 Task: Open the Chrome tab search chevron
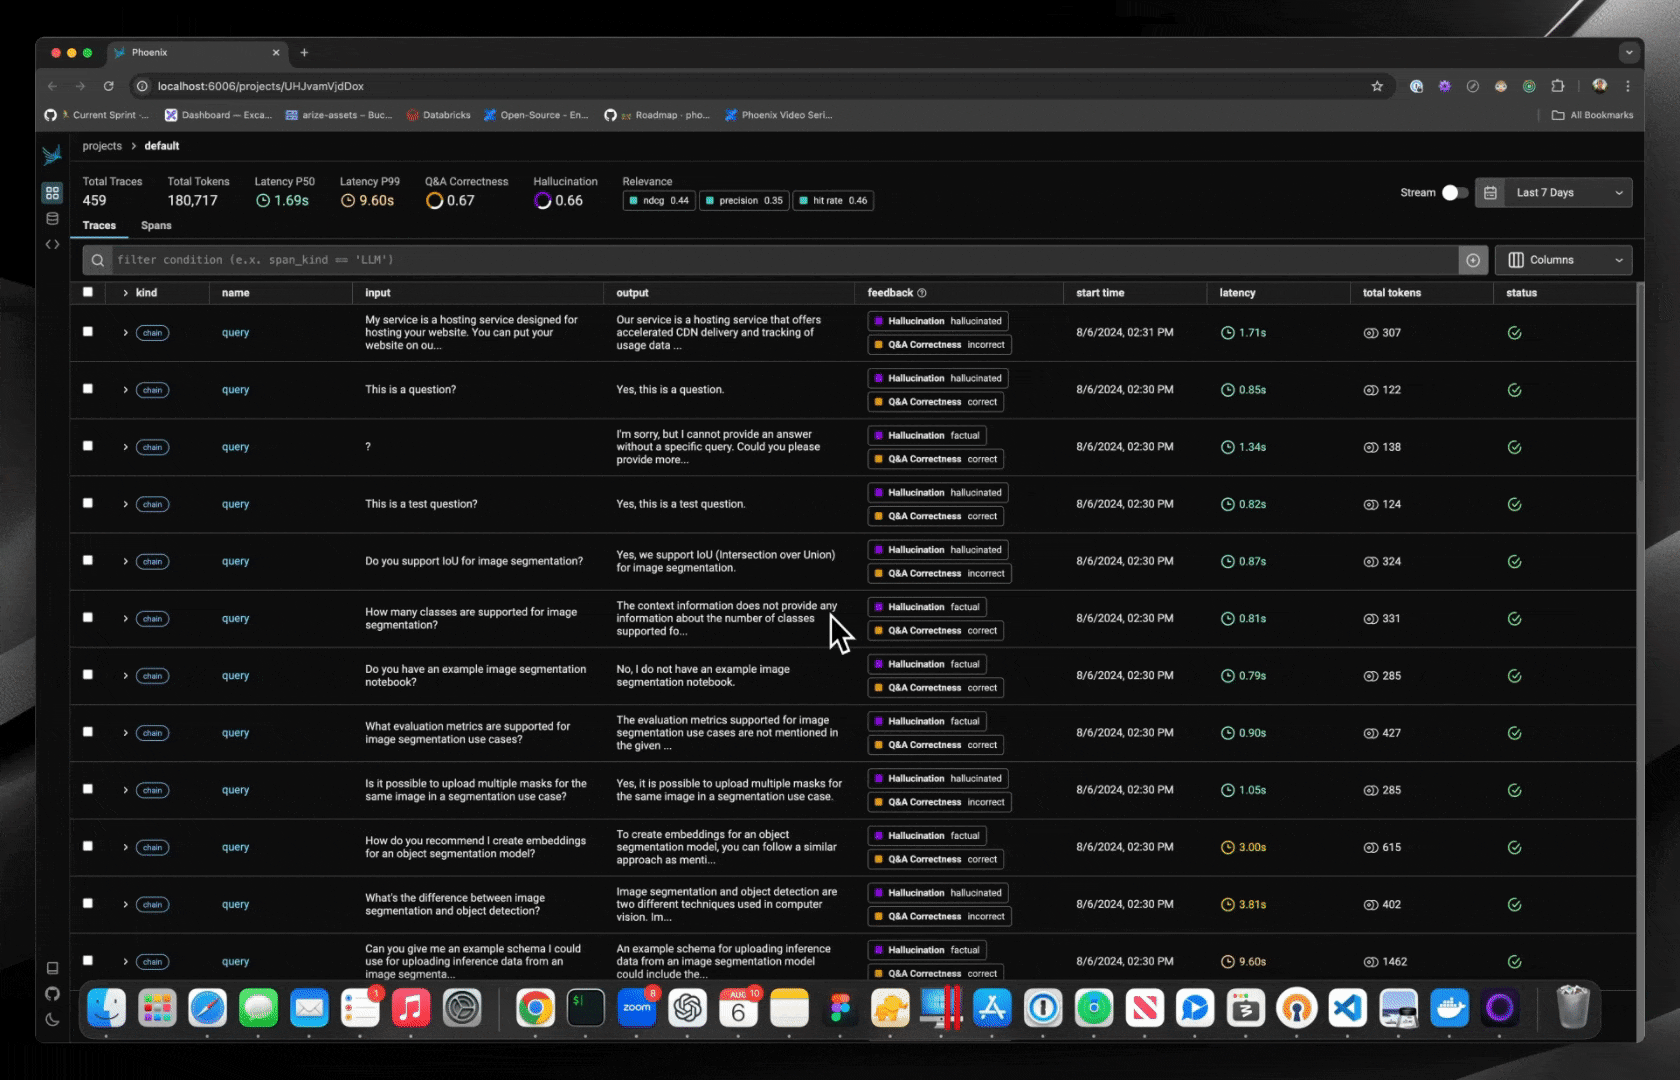point(1629,52)
